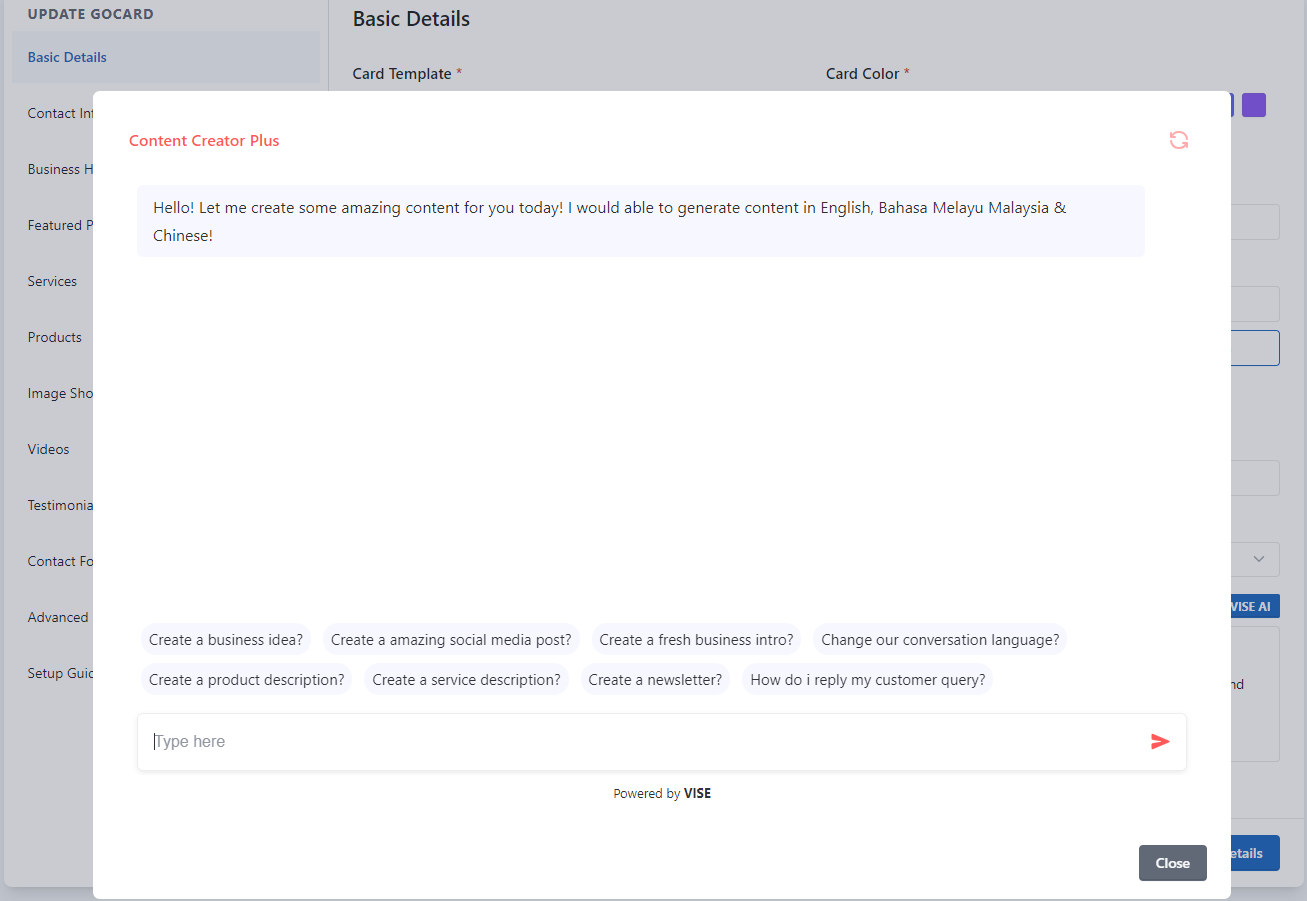
Task: Pick 'How do i reply my customer query?'
Action: point(867,680)
